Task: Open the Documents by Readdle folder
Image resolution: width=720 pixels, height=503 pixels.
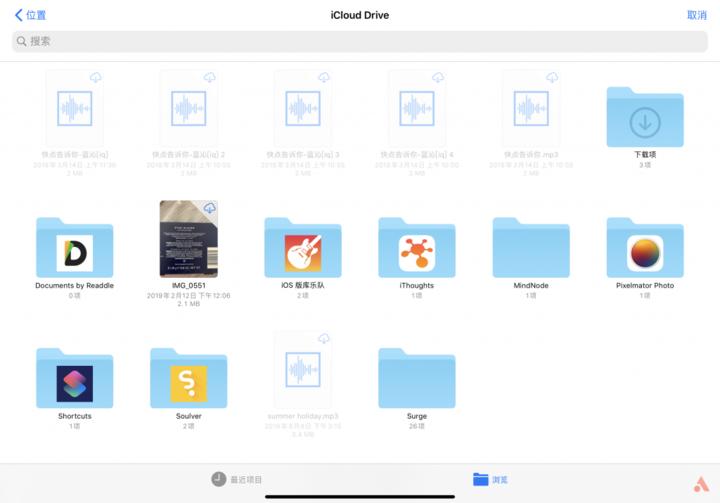Action: coord(74,248)
